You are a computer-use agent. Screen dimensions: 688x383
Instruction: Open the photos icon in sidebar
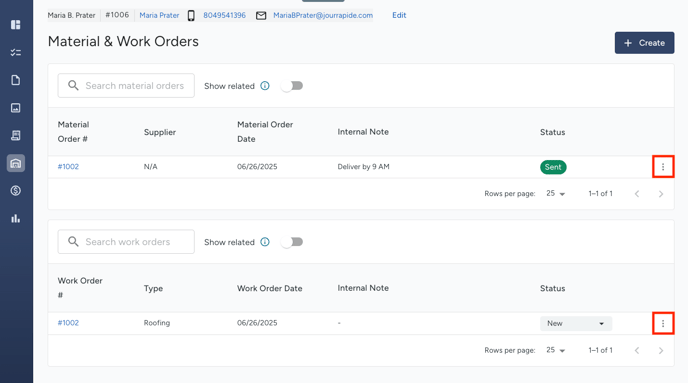pos(16,107)
